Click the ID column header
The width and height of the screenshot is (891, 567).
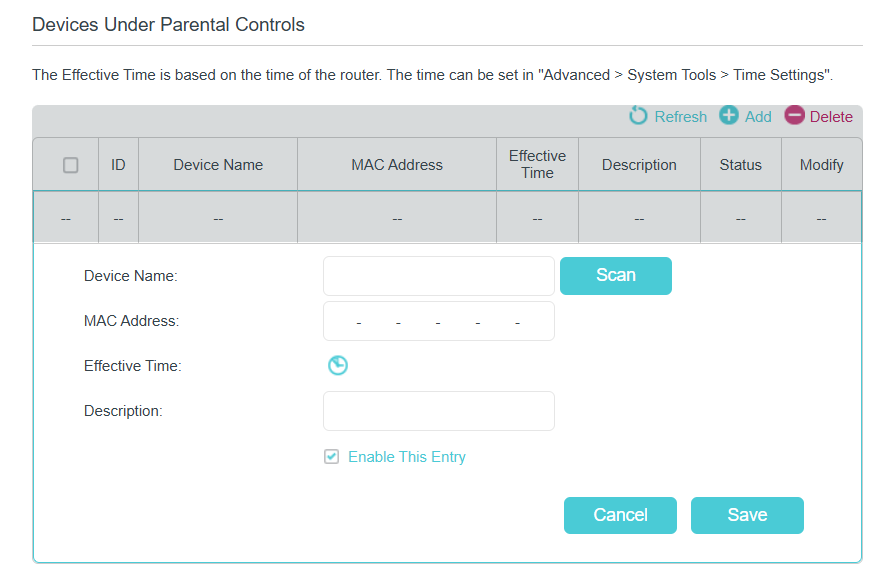[118, 165]
